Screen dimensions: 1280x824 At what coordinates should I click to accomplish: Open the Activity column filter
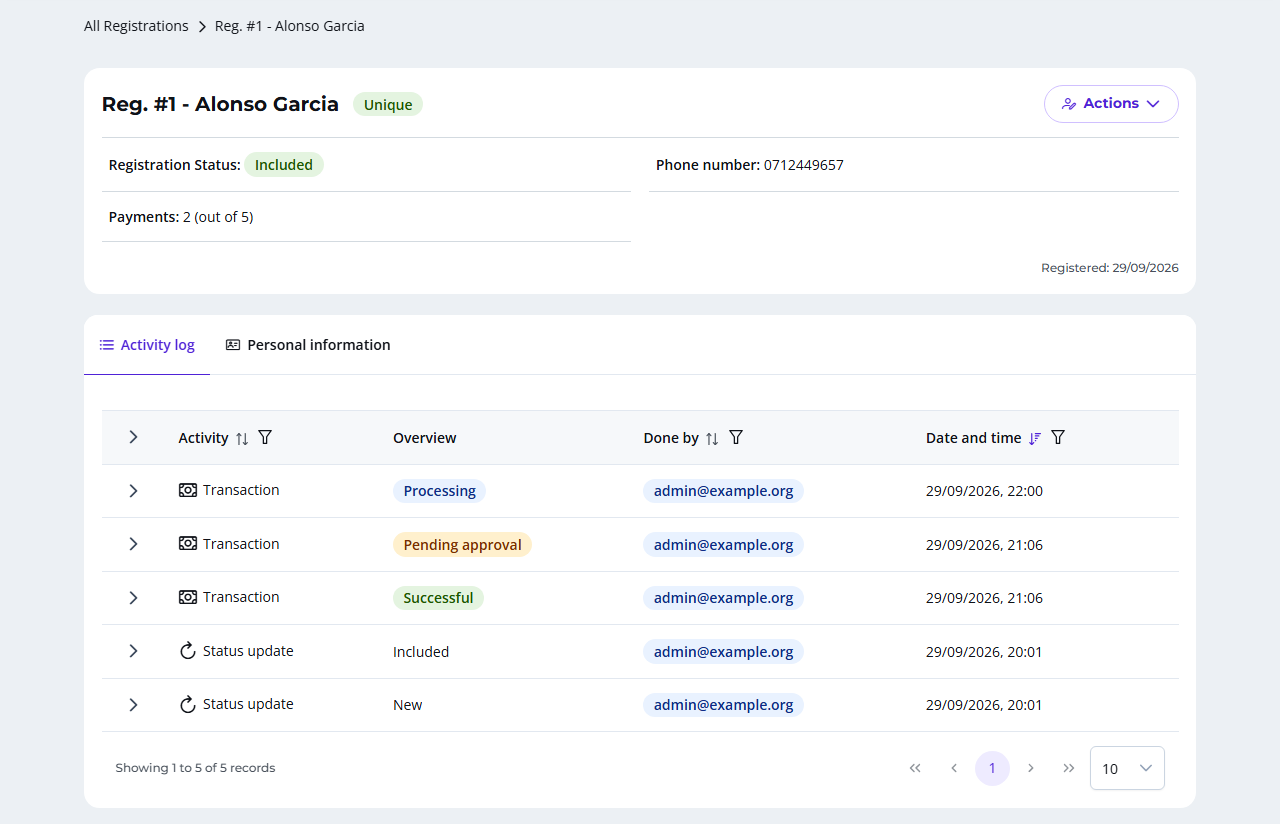click(x=265, y=437)
